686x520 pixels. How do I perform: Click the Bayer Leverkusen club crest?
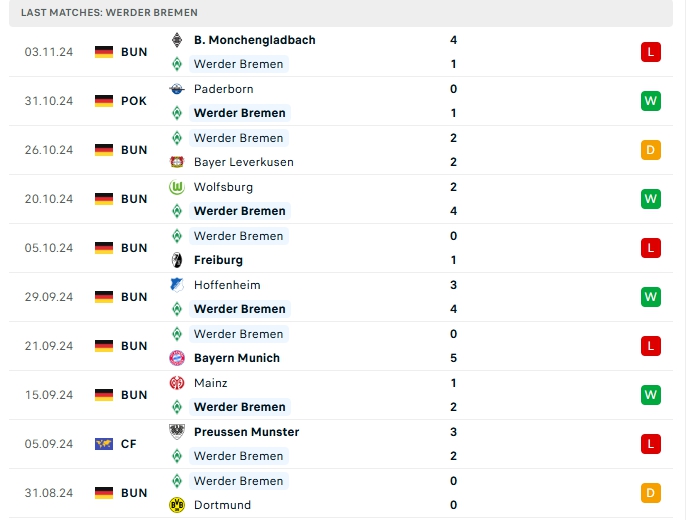click(177, 162)
